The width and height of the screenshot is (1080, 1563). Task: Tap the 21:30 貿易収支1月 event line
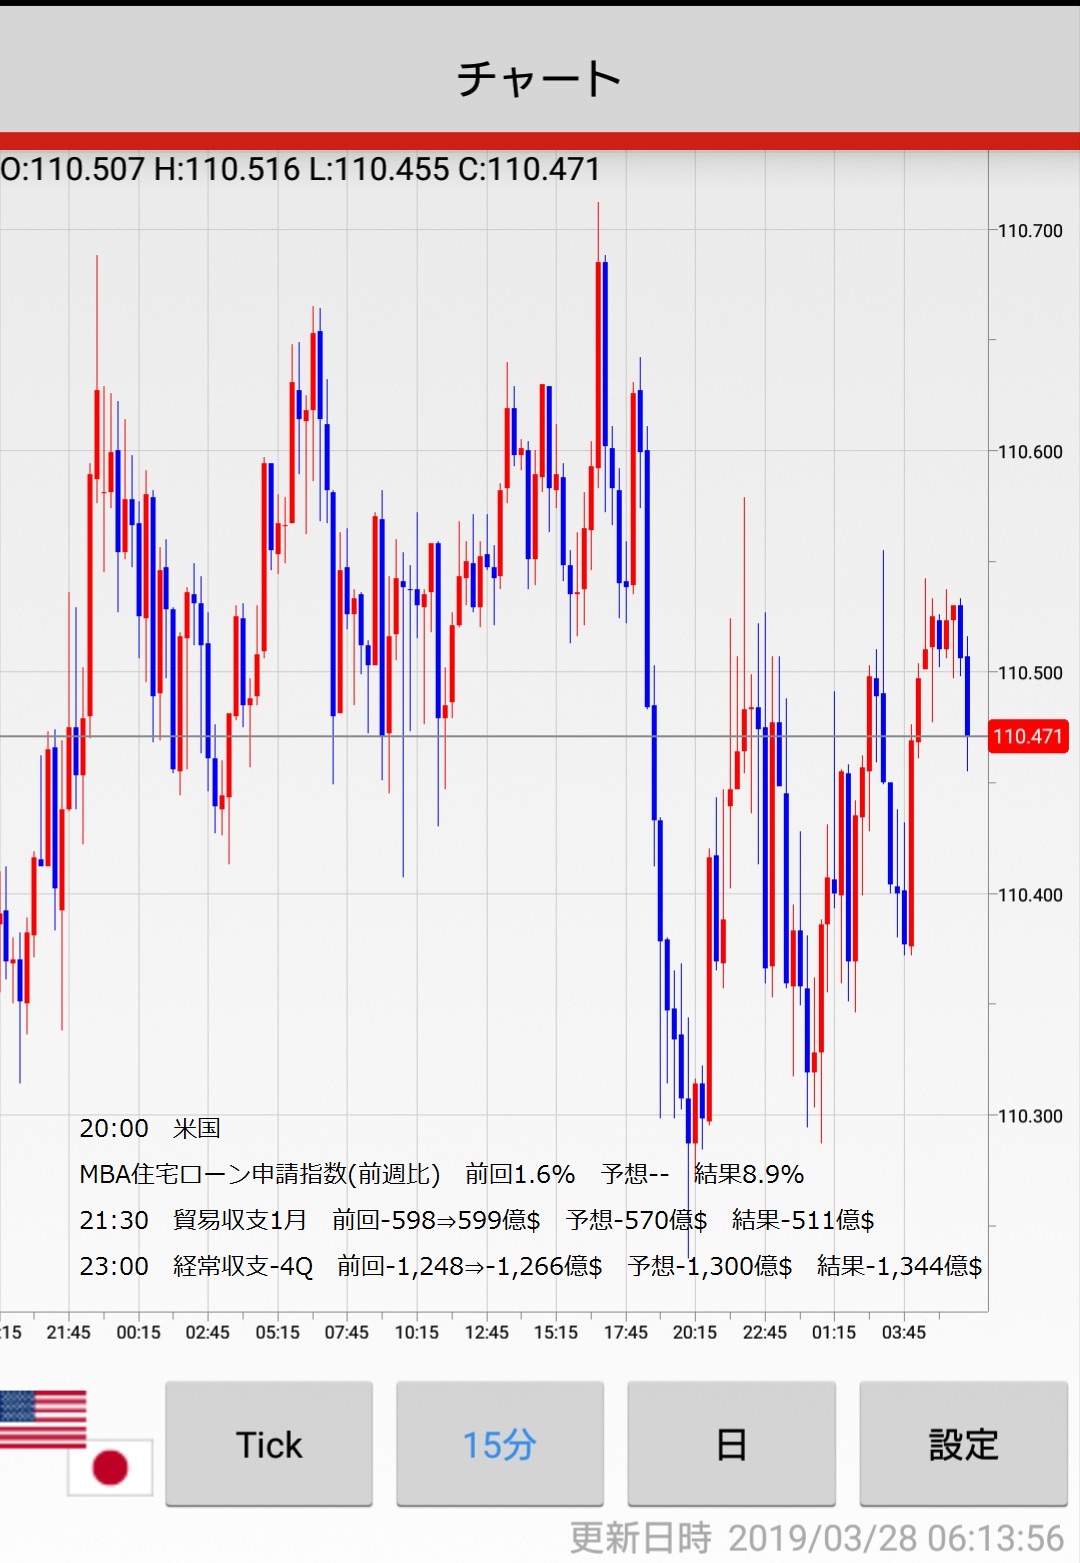pos(476,1220)
